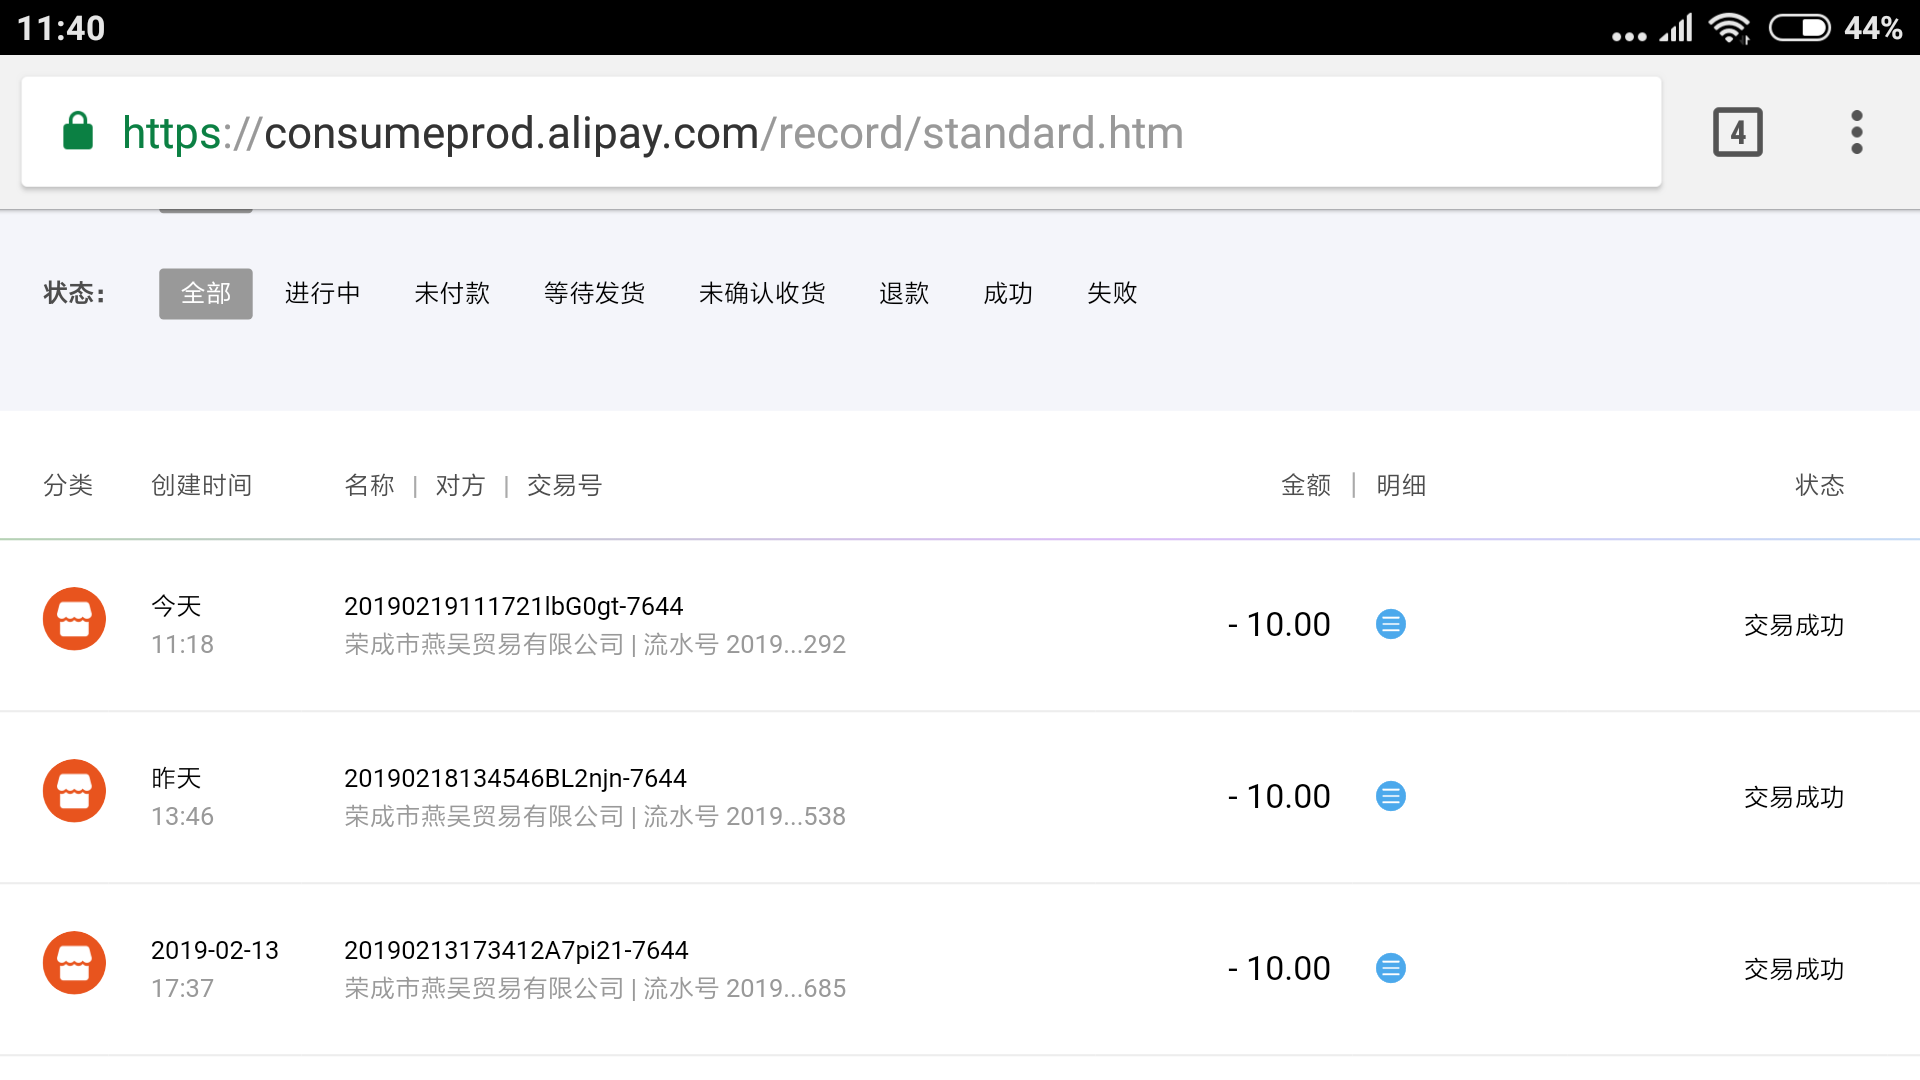Tap the cellular signal strength icon
This screenshot has height=1080, width=1920.
1676,28
